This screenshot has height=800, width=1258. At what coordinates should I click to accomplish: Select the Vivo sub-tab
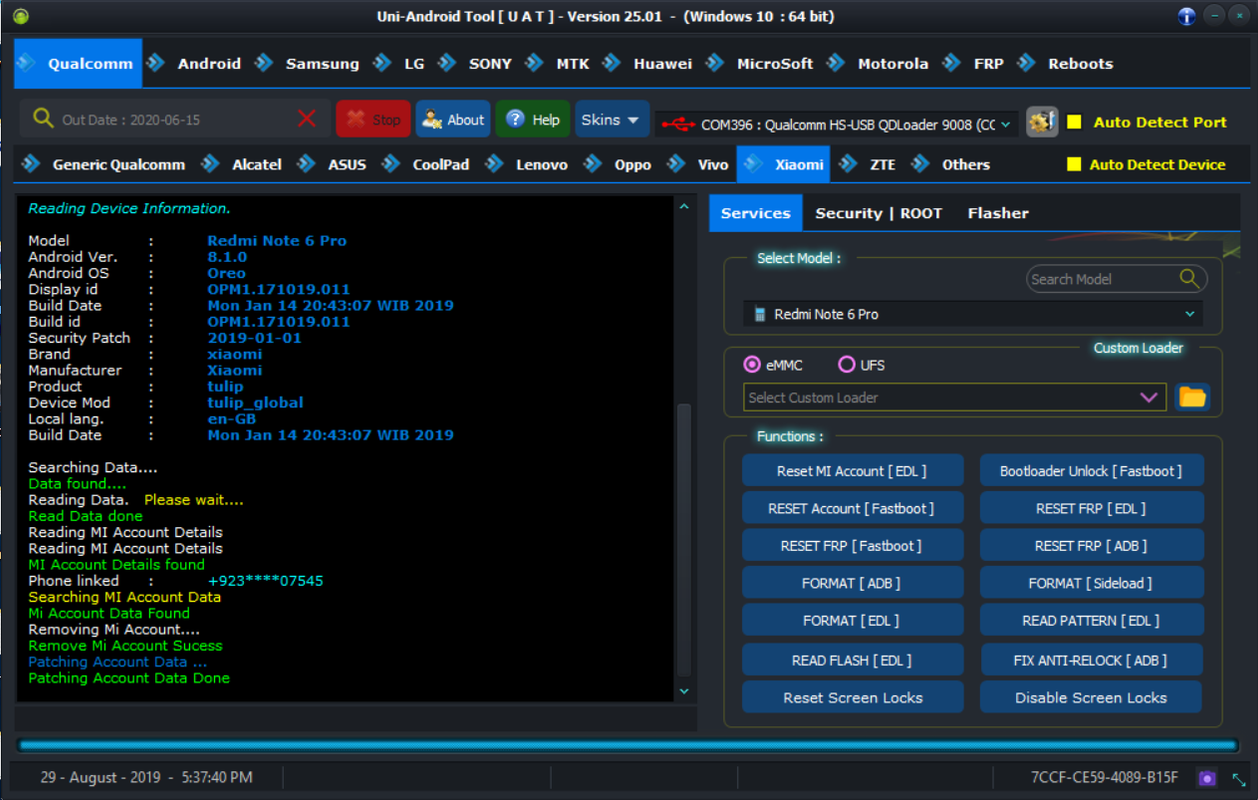pyautogui.click(x=713, y=165)
